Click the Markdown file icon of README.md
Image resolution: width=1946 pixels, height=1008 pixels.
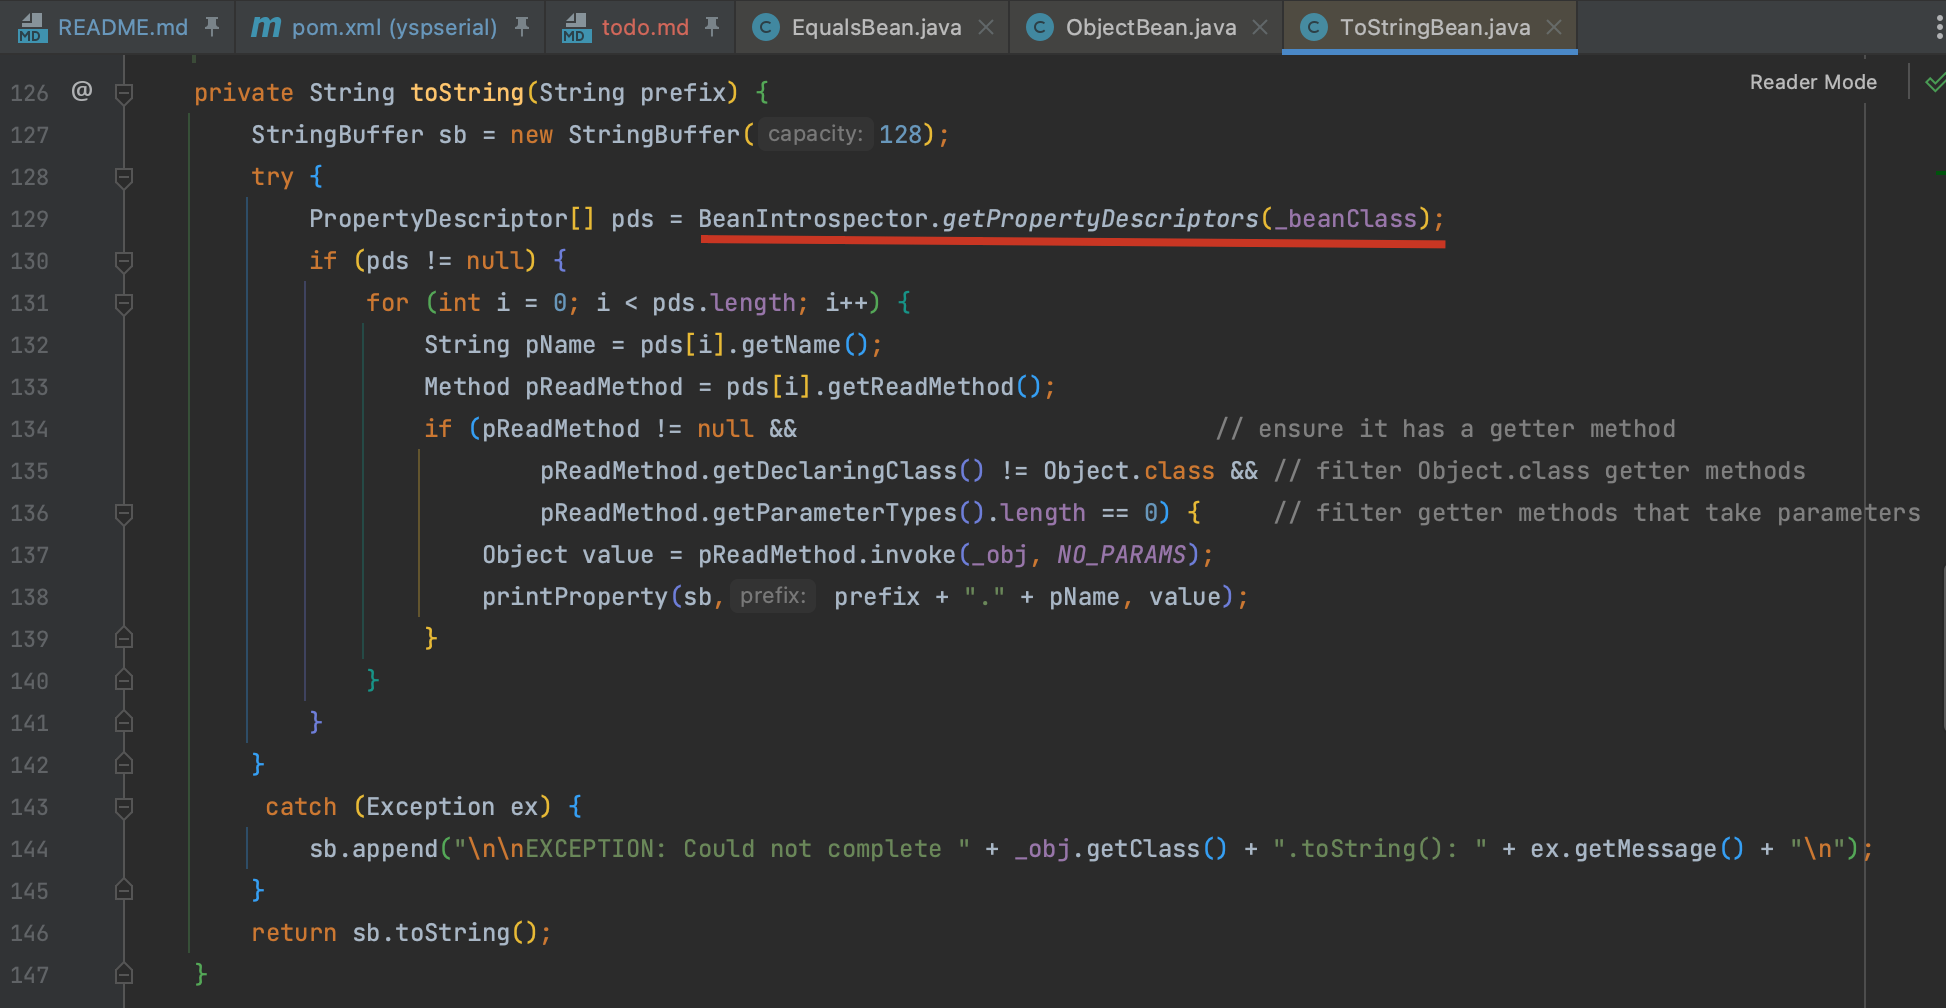31,28
